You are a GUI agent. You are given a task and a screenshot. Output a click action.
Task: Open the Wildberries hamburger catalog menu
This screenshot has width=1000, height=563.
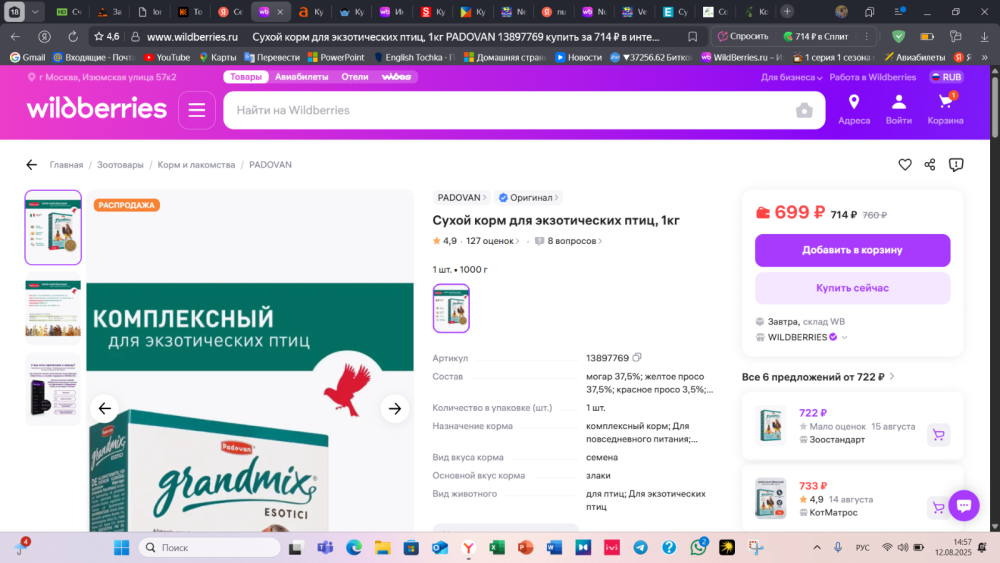point(196,110)
